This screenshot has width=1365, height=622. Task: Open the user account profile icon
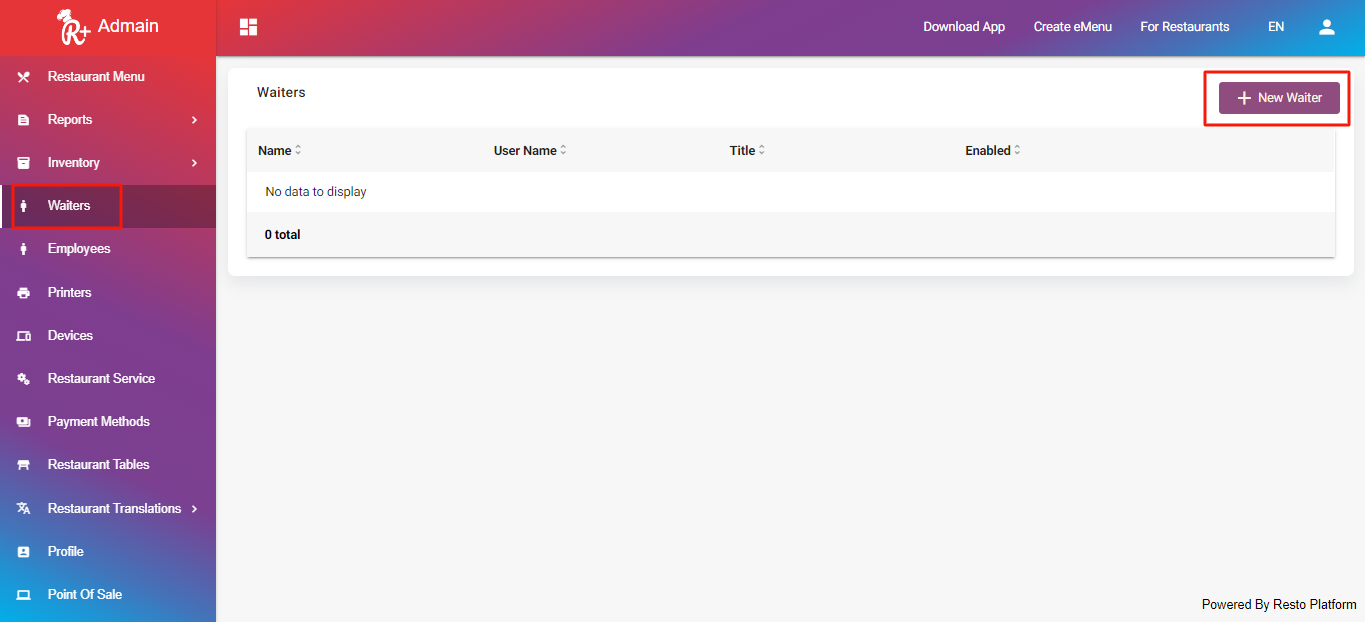[1327, 27]
